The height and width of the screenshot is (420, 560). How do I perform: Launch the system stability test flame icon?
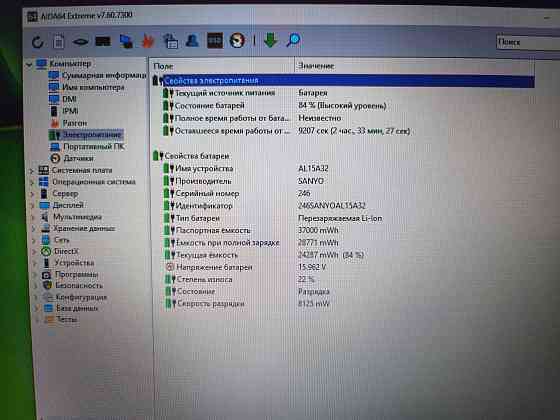tap(148, 41)
